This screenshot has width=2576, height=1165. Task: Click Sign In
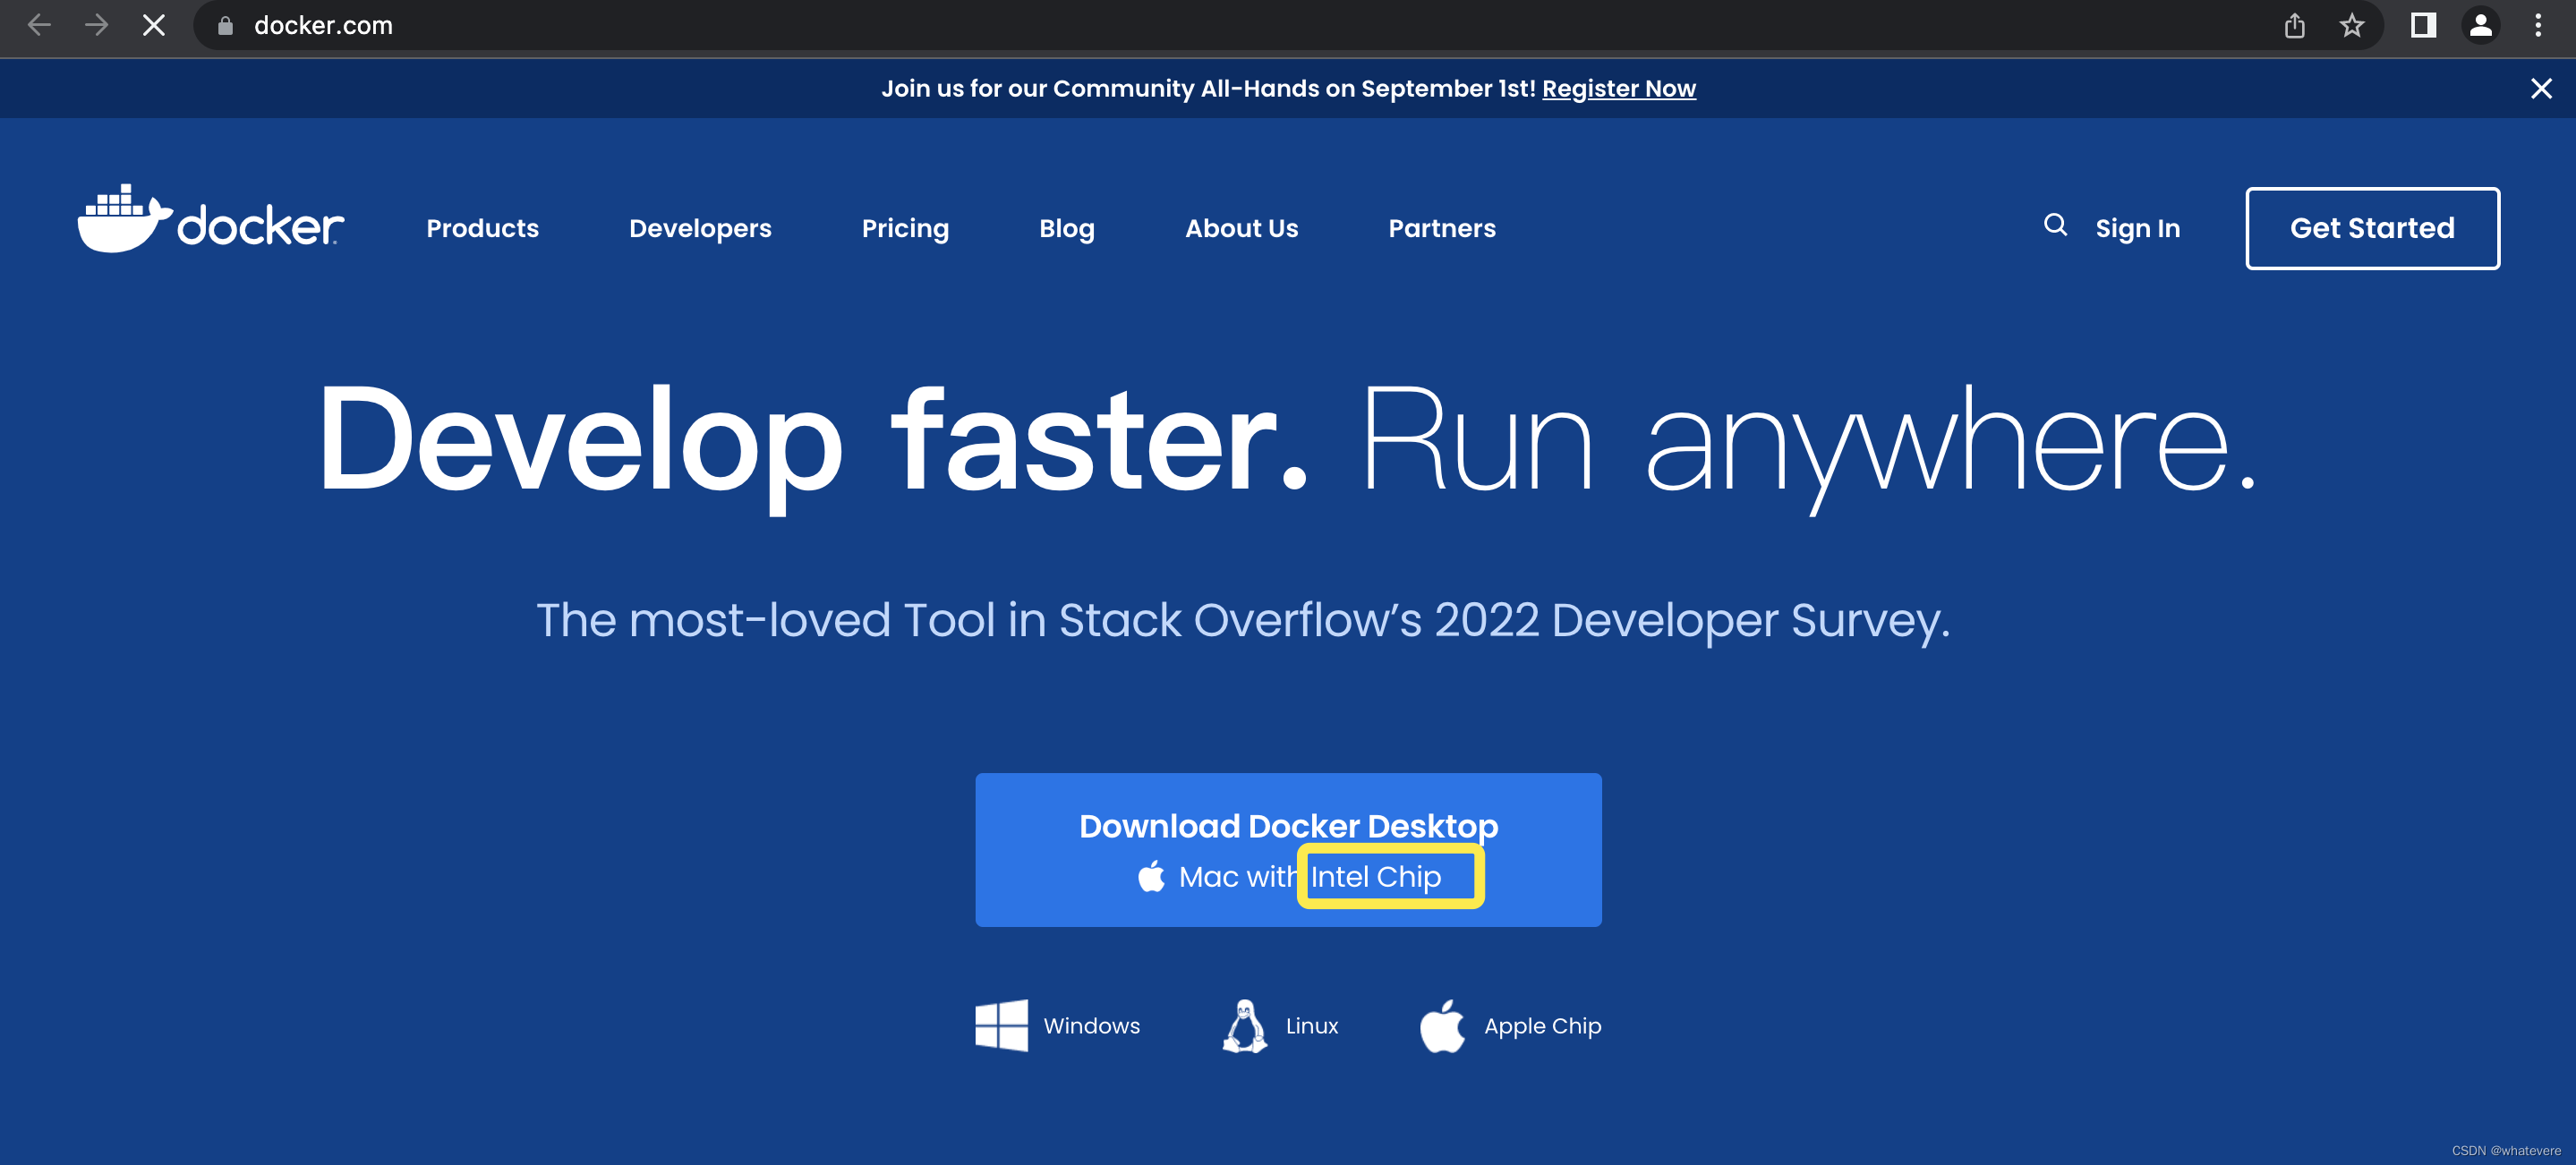coord(2137,229)
